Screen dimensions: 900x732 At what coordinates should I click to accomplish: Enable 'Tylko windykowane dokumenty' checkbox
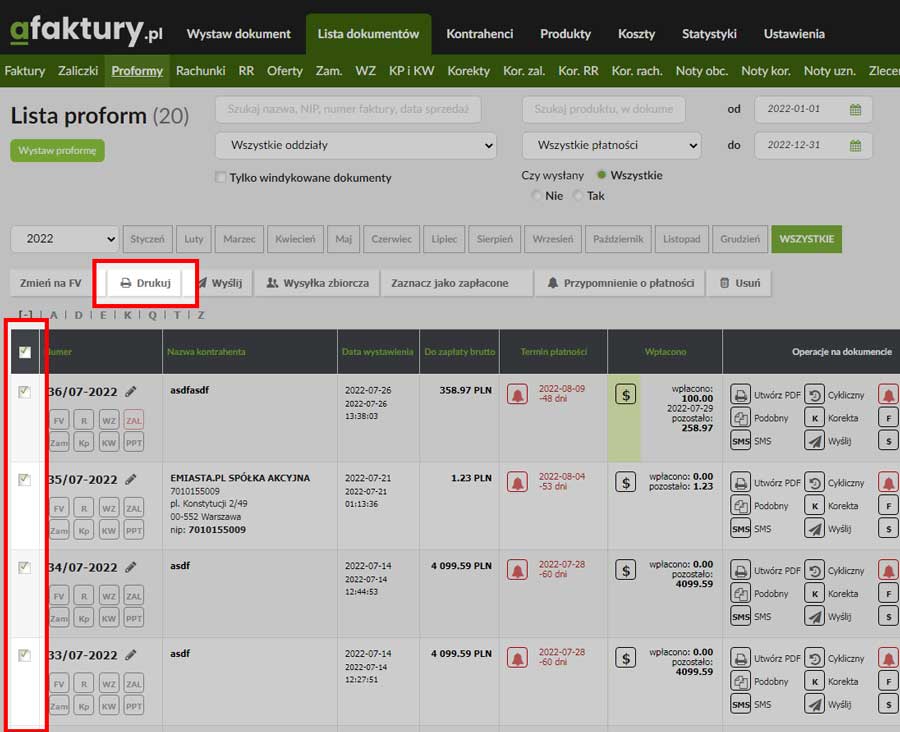click(x=221, y=178)
